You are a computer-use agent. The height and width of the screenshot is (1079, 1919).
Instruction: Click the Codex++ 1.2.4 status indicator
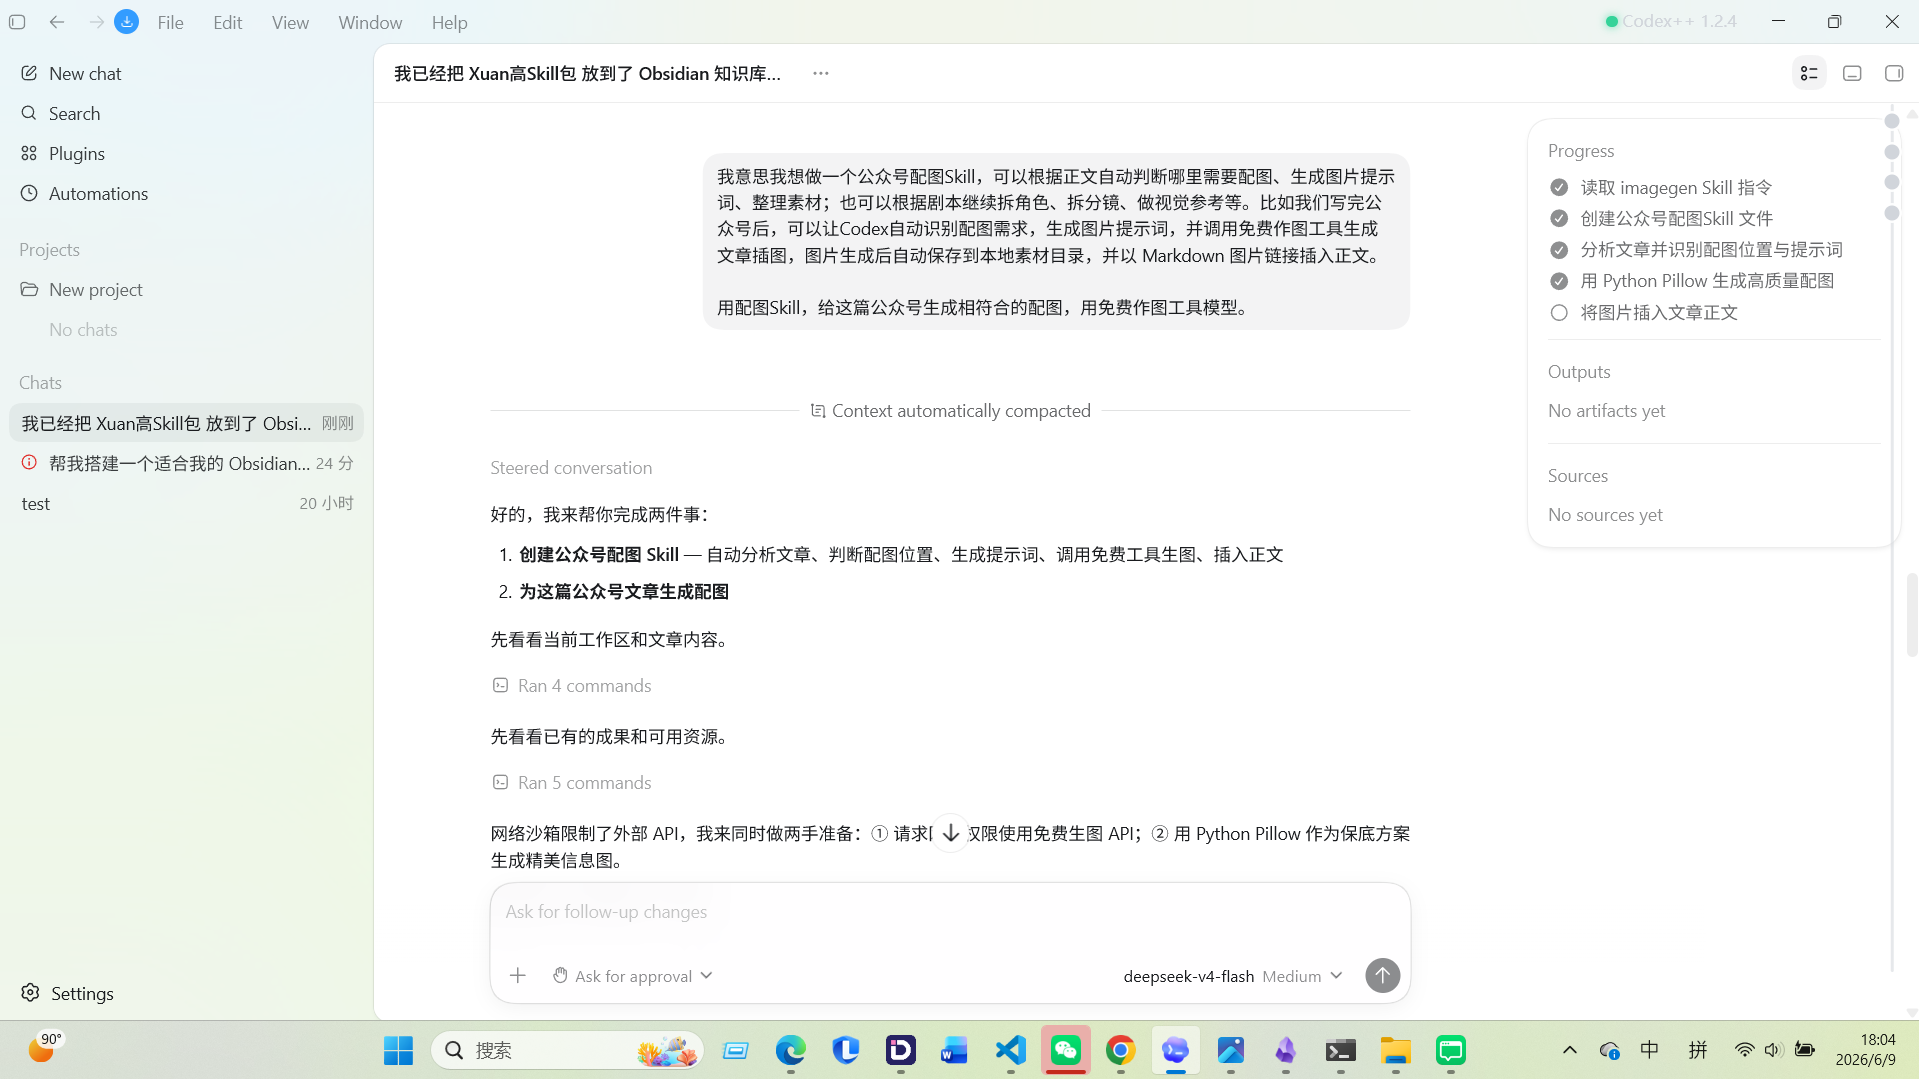click(1671, 21)
